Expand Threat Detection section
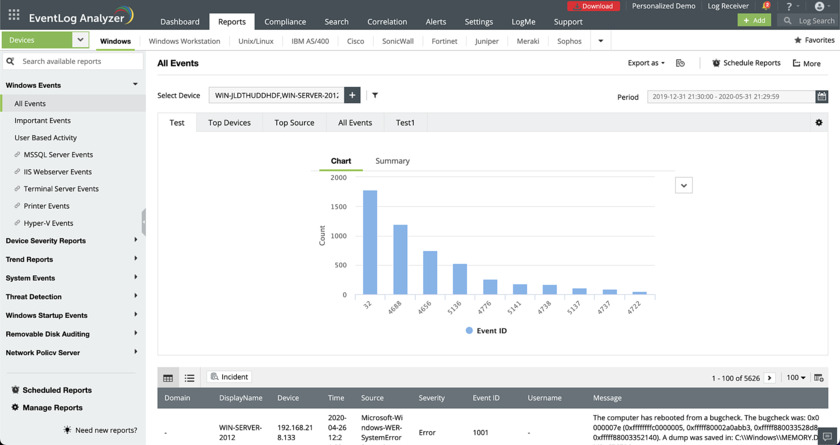The width and height of the screenshot is (840, 445). pyautogui.click(x=136, y=296)
